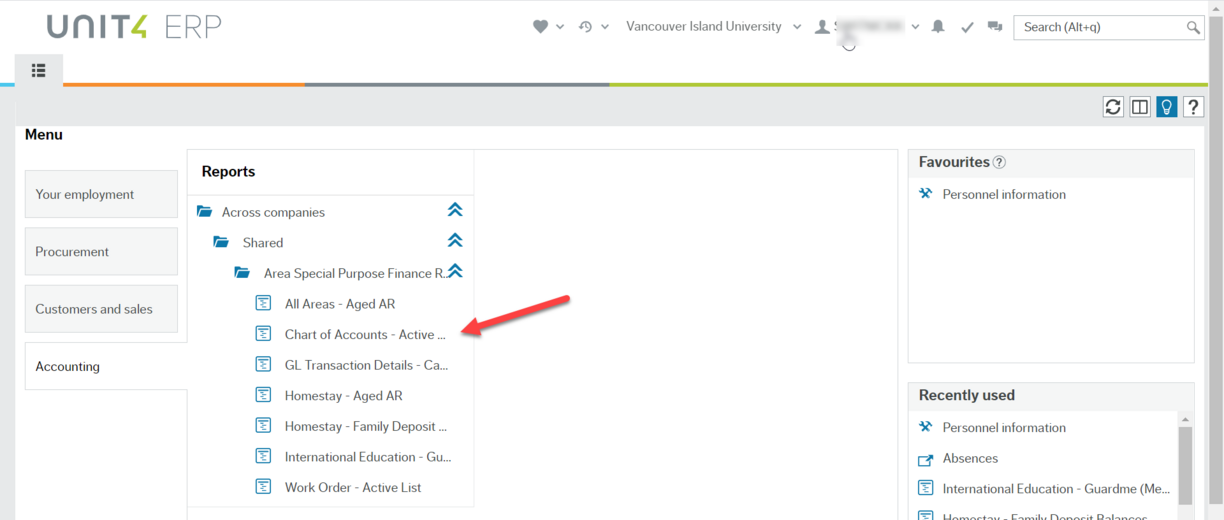Click the heart favourites icon
This screenshot has height=520, width=1224.
coord(540,27)
